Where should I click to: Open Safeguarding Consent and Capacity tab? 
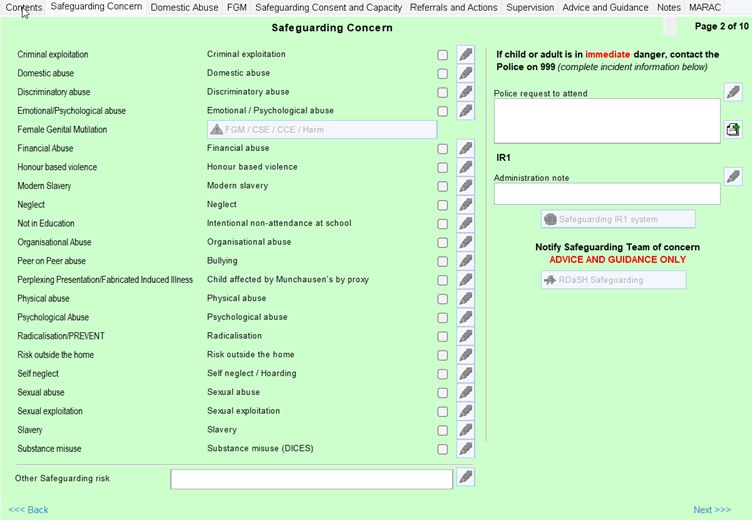(329, 7)
